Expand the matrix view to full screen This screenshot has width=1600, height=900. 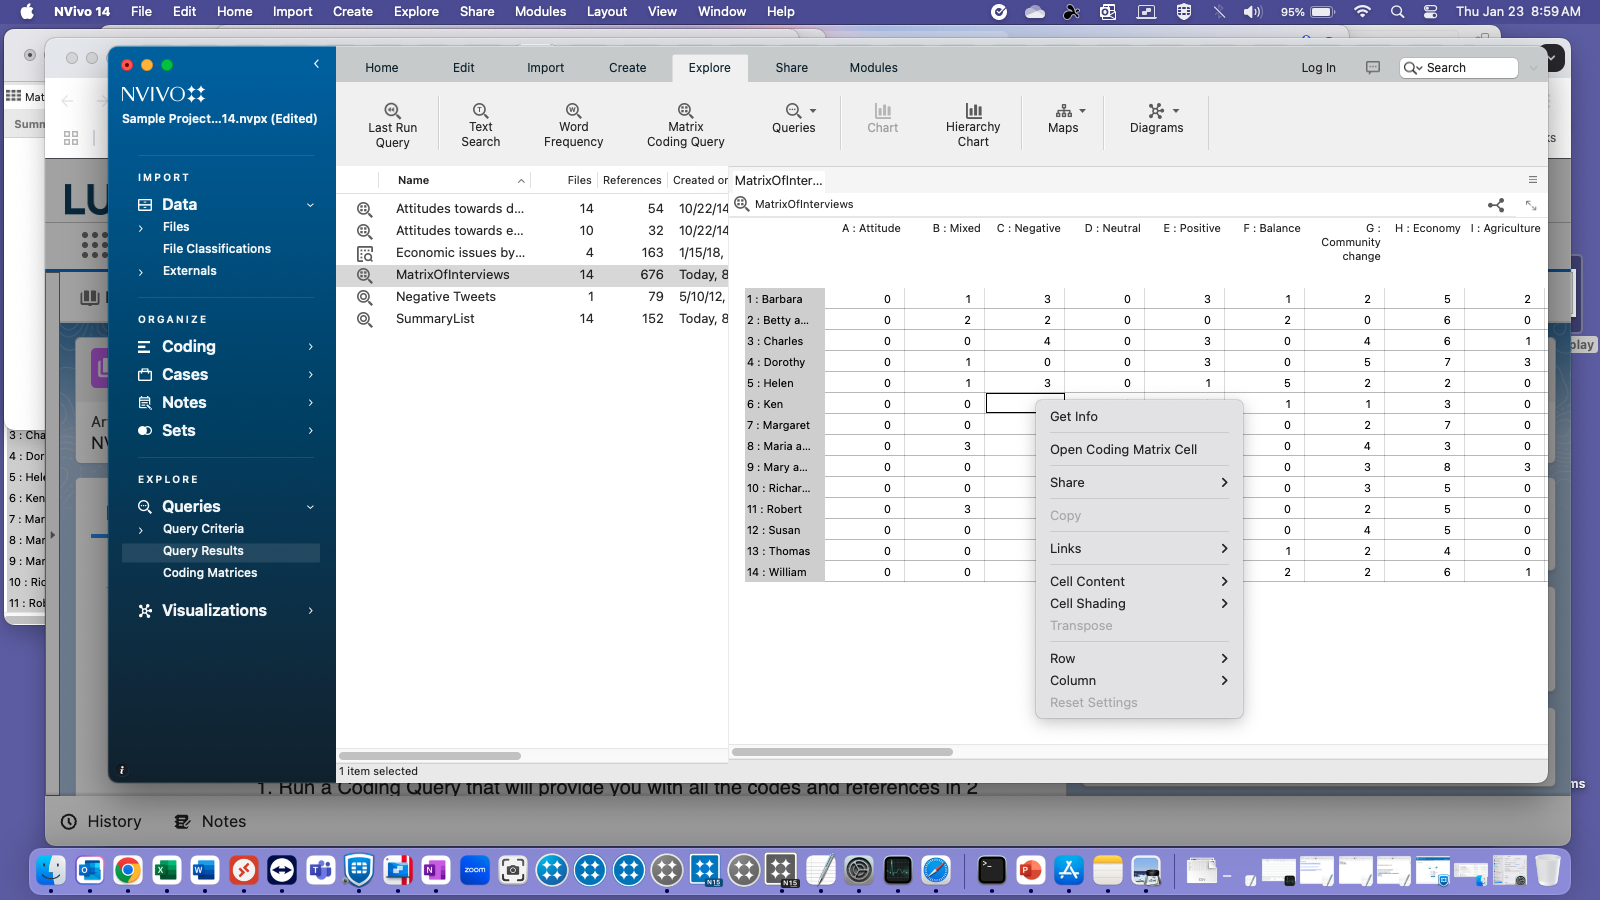1533,204
